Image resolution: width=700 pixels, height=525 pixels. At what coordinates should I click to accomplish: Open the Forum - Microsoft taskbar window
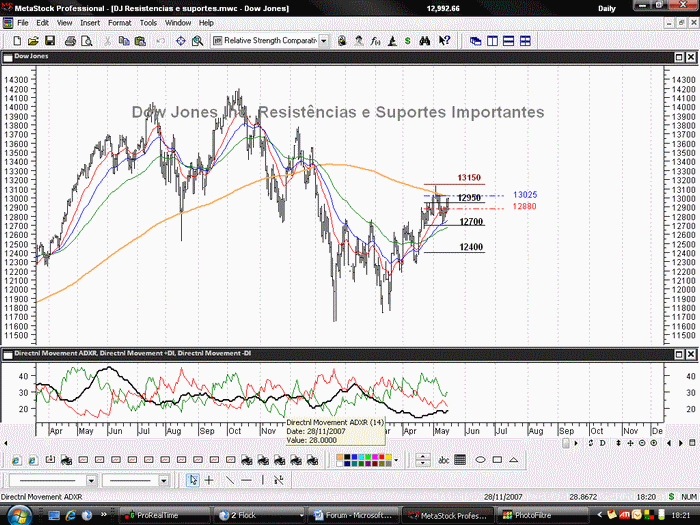(x=354, y=515)
